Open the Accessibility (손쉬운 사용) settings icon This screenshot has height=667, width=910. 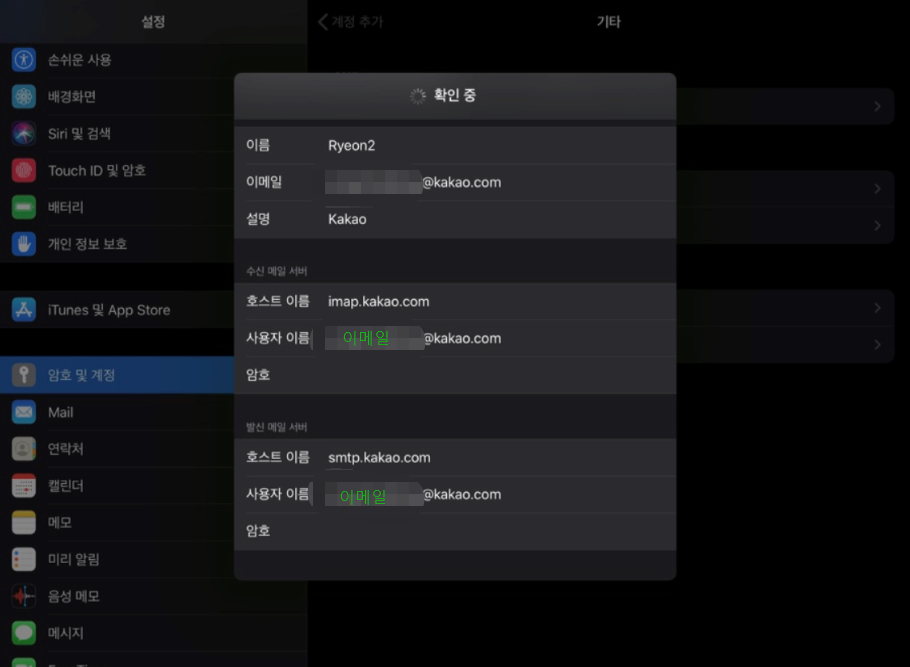[24, 60]
